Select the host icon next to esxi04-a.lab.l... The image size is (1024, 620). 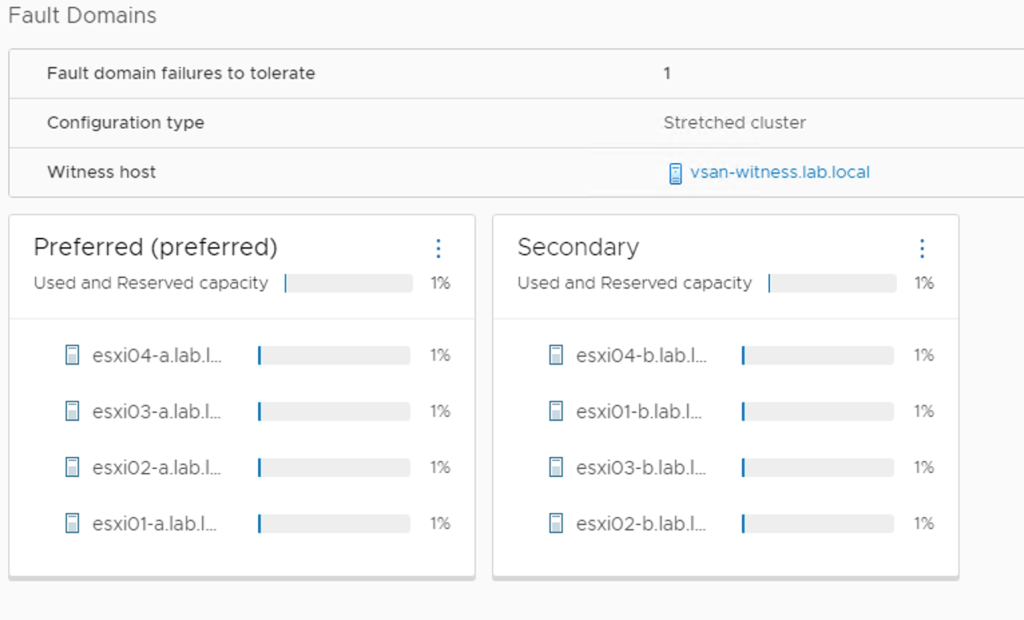pyautogui.click(x=71, y=354)
